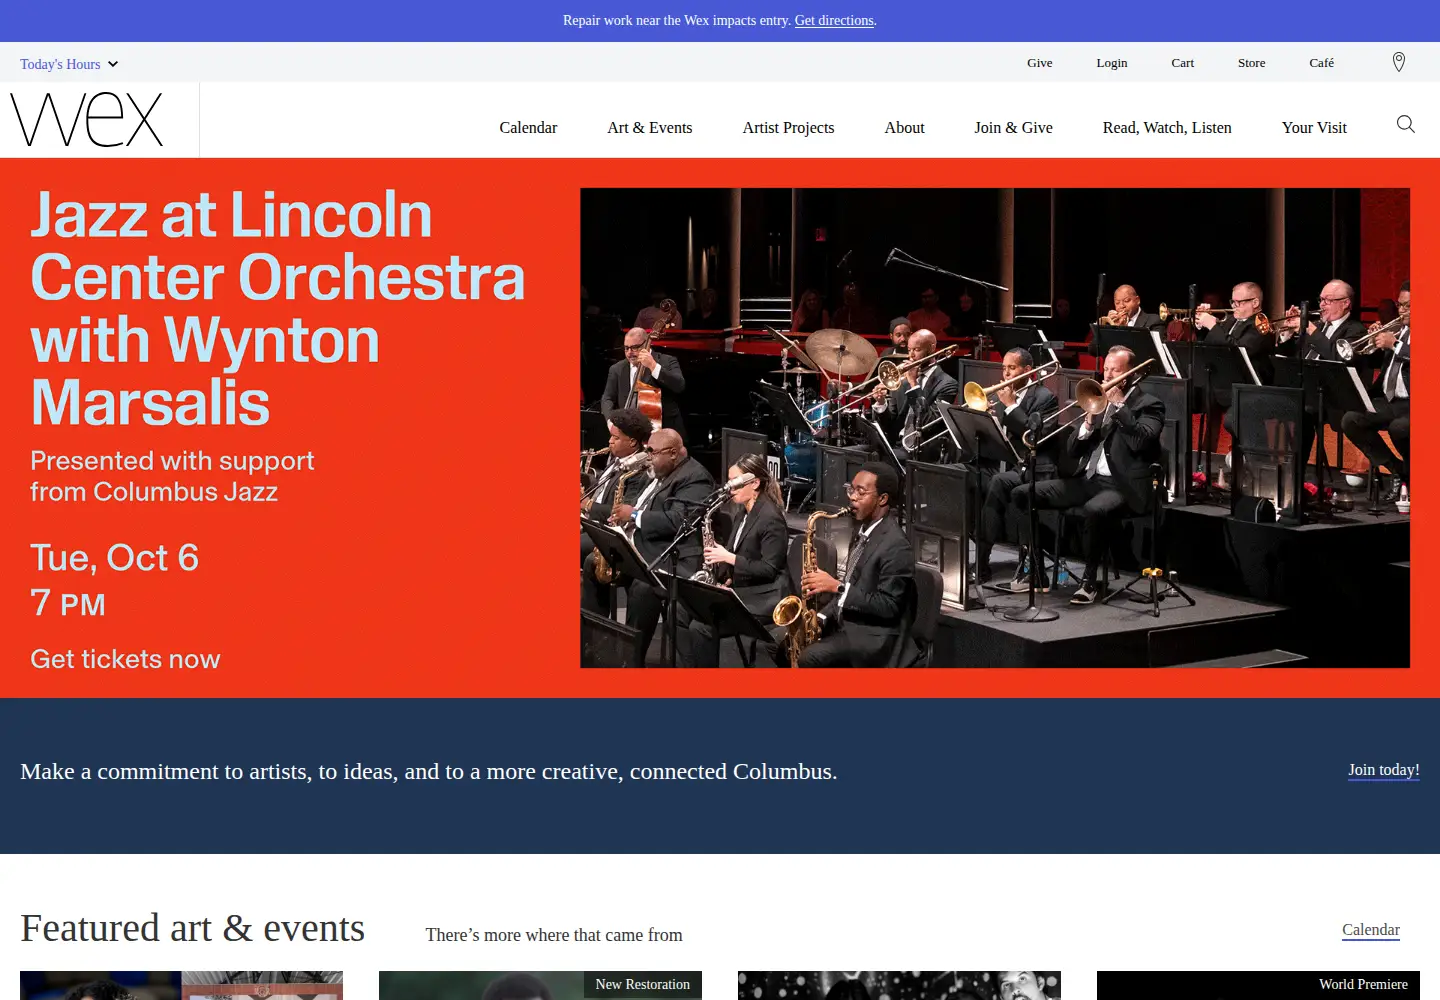
Task: Open the Artist Projects menu
Action: click(788, 128)
